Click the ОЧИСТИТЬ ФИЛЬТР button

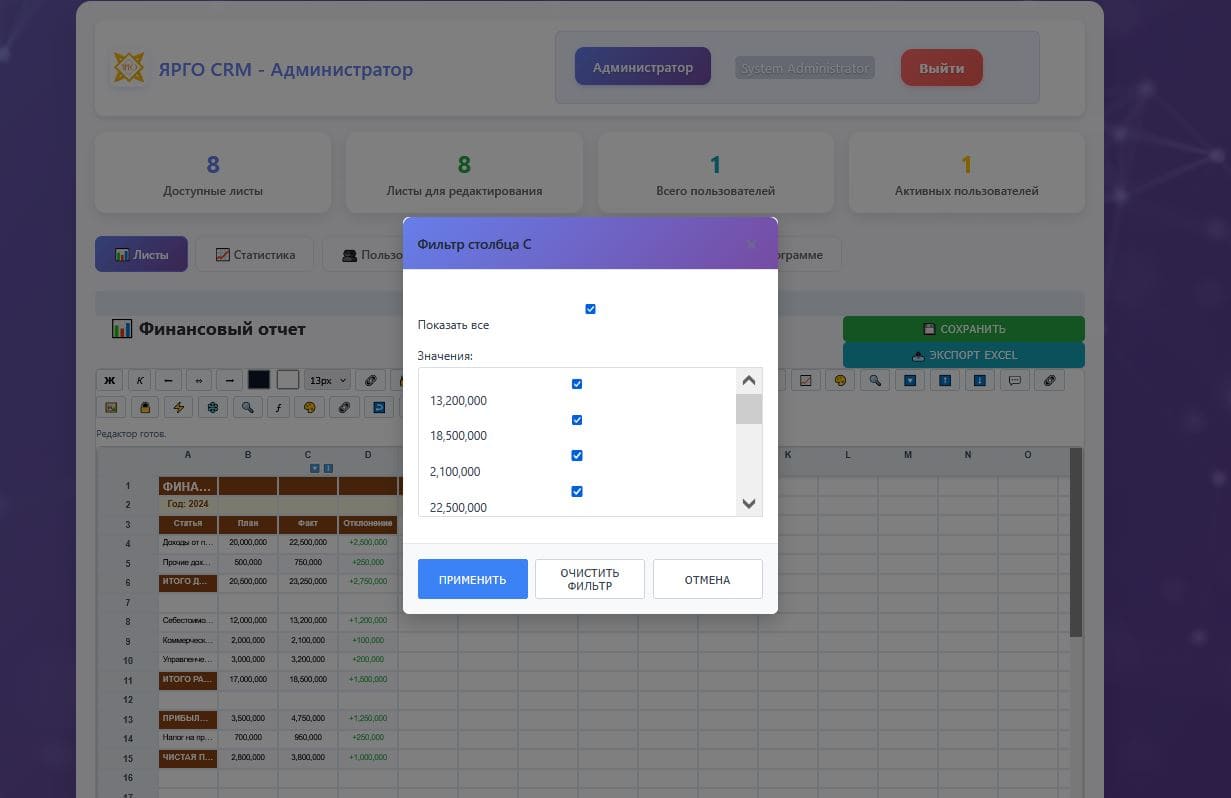pyautogui.click(x=590, y=579)
